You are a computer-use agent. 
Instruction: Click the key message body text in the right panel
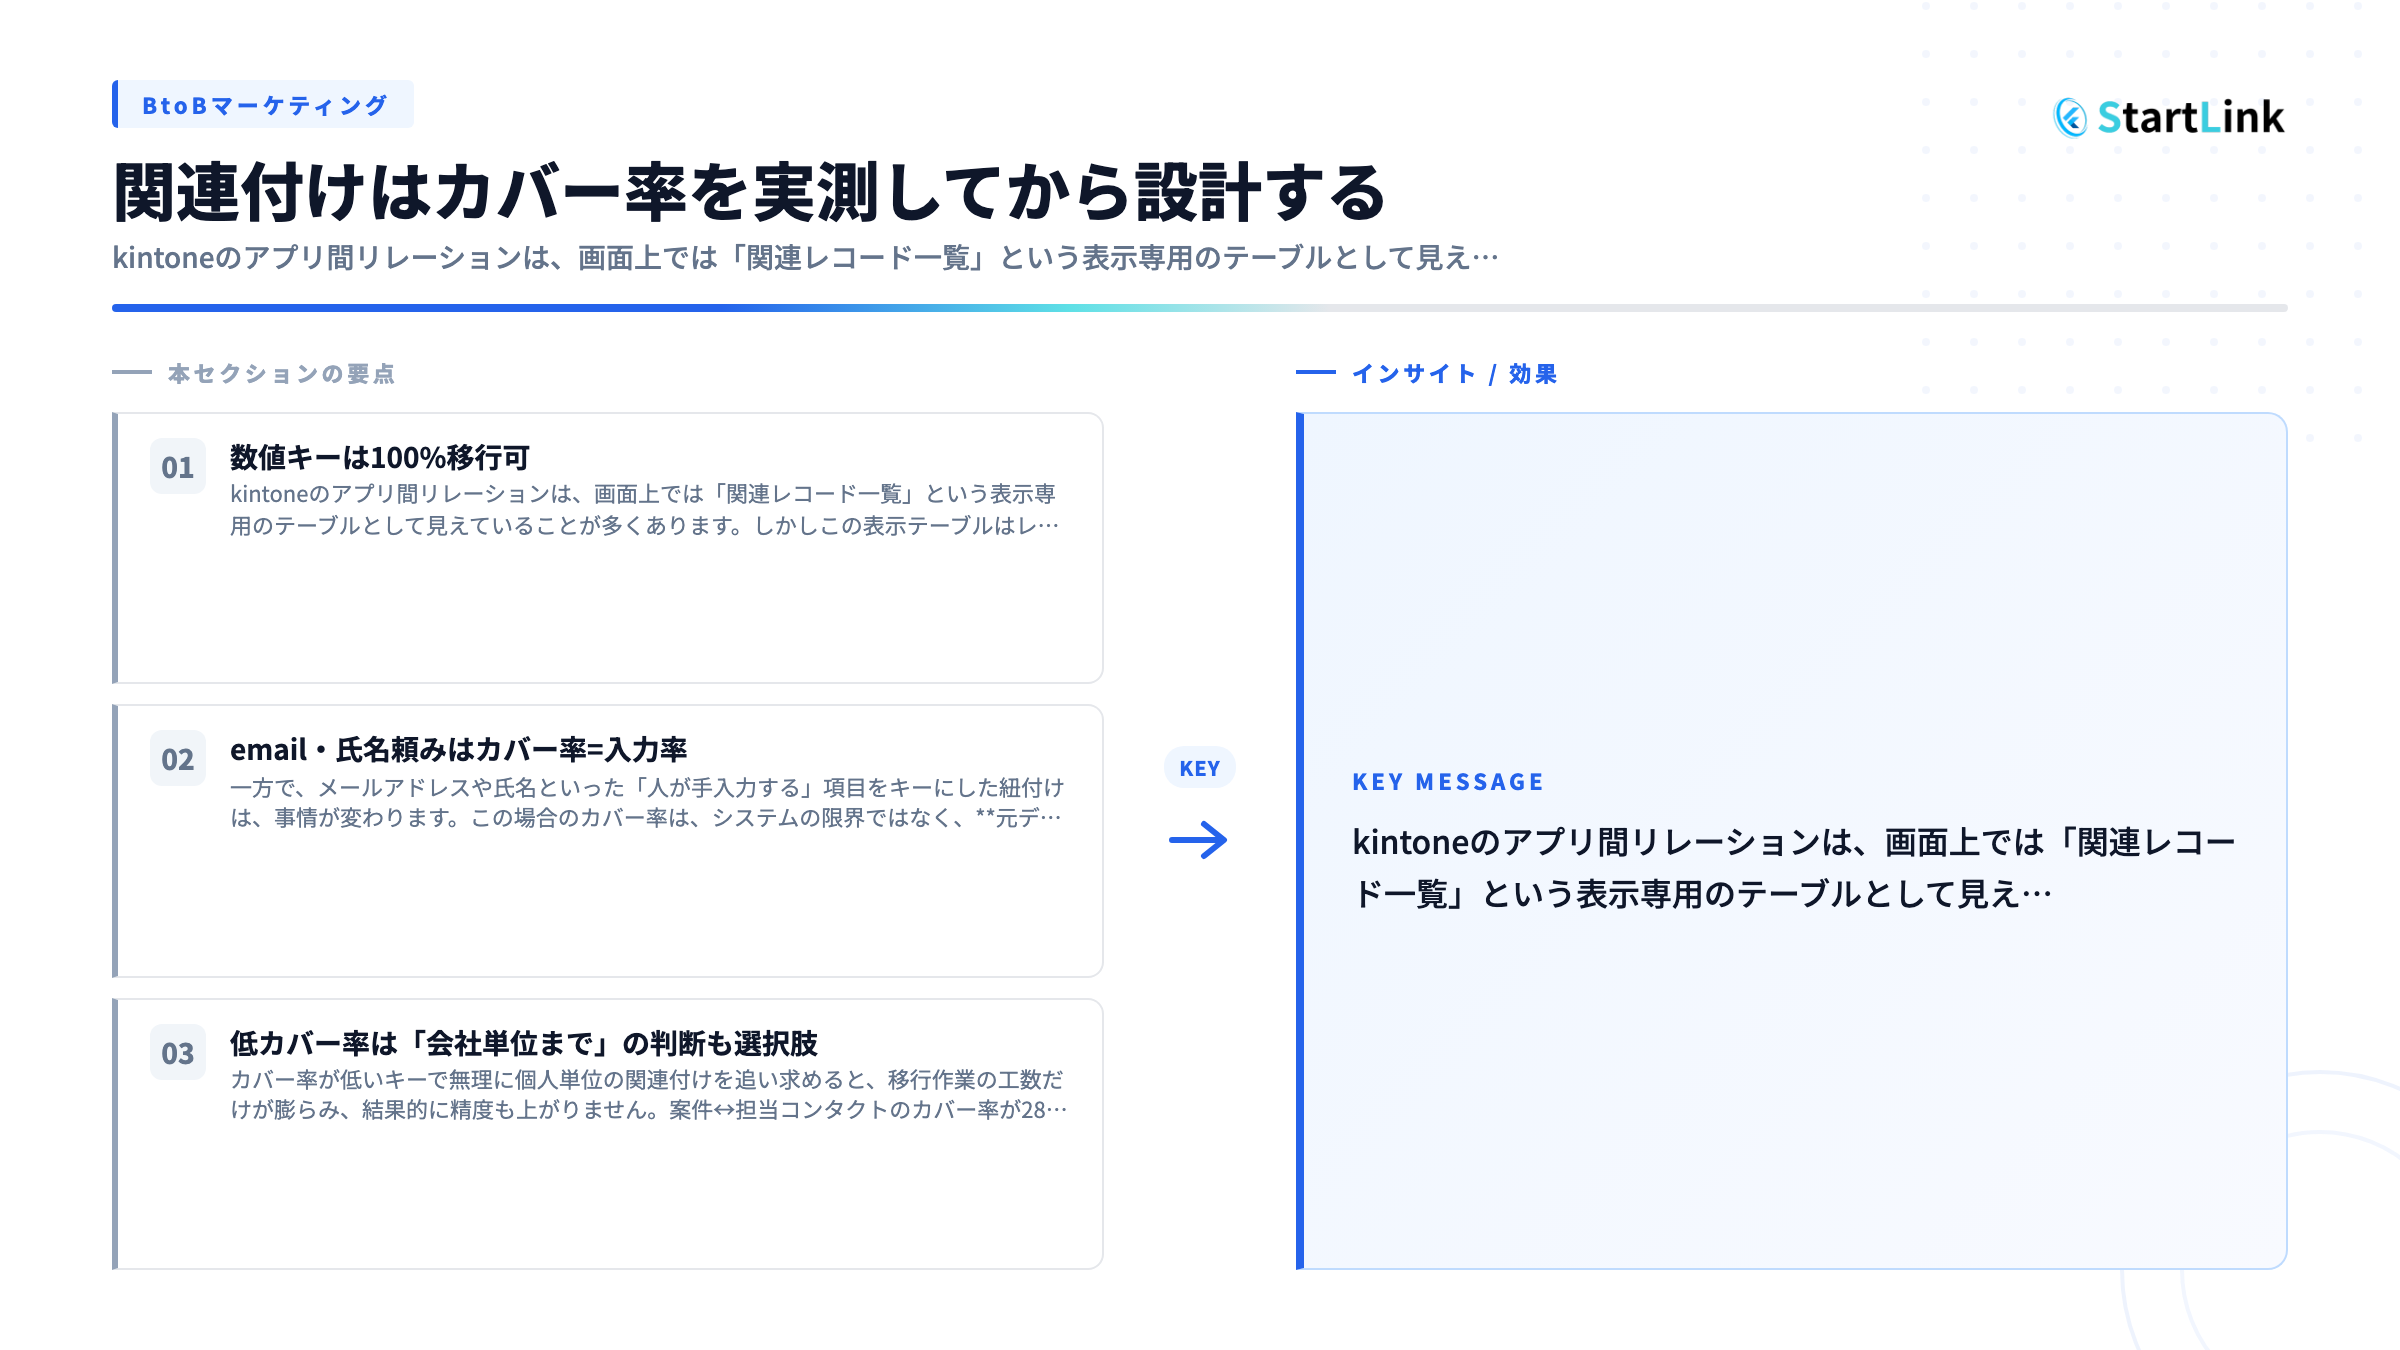click(1794, 868)
